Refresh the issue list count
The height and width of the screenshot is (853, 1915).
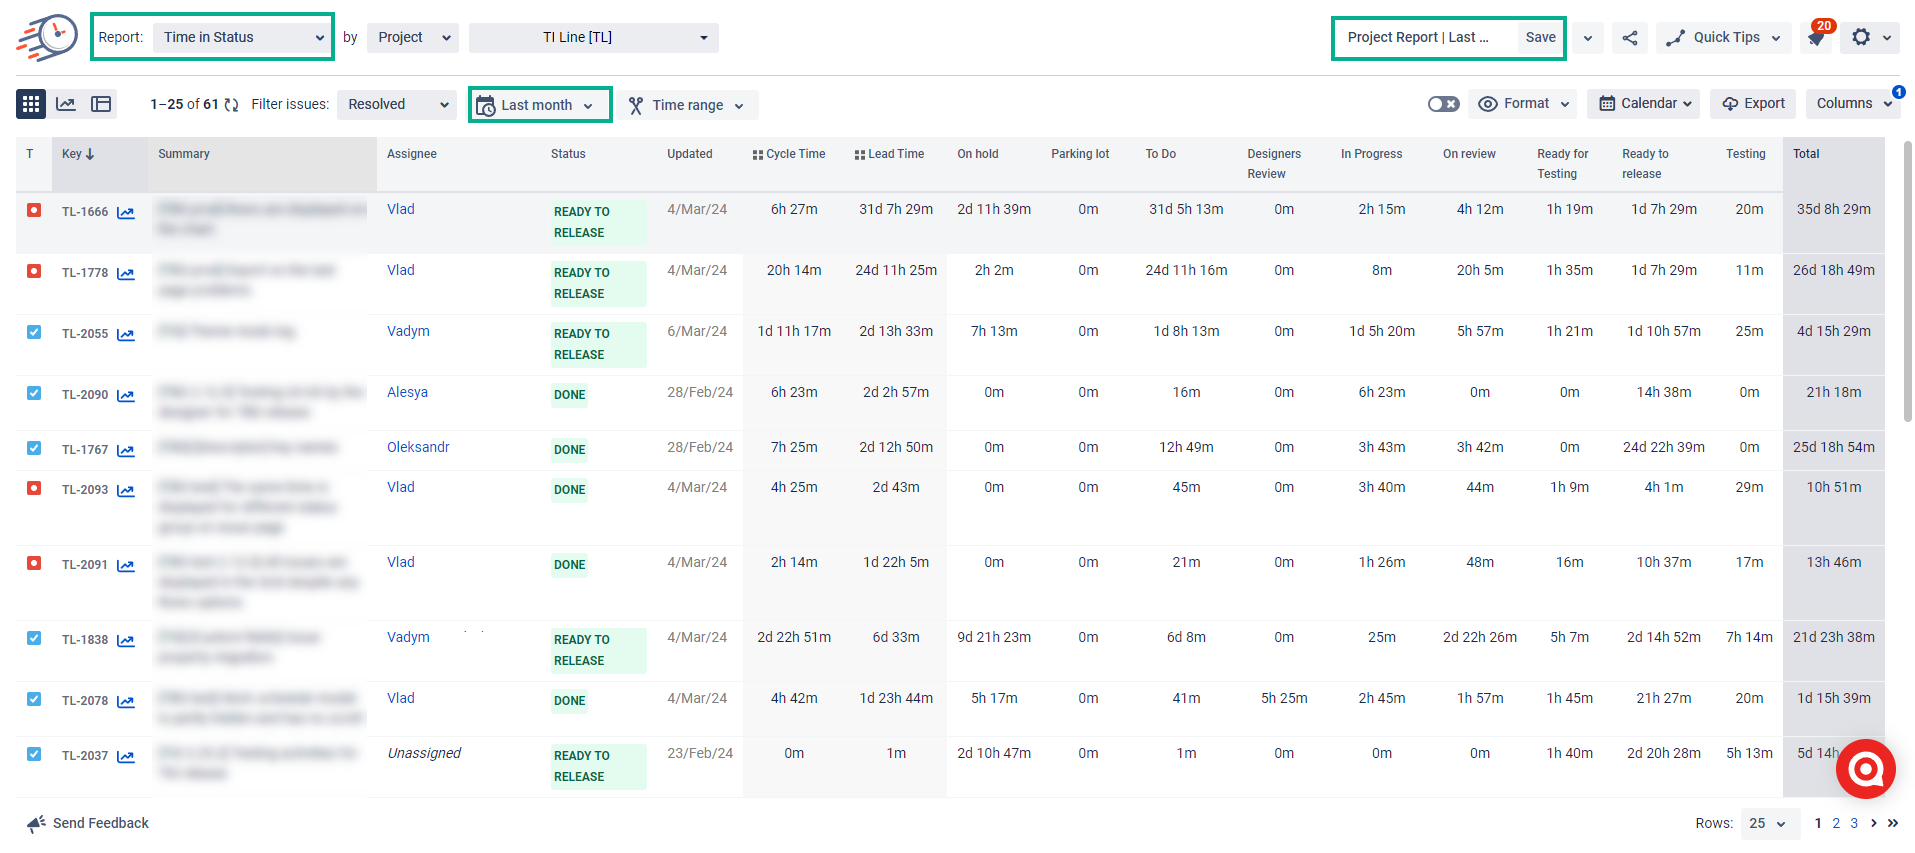232,105
